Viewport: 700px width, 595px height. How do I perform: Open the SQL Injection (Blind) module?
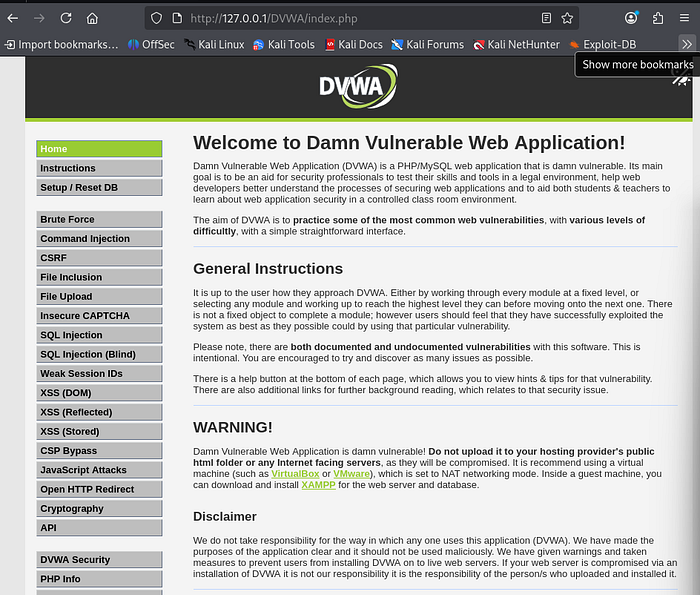tap(99, 354)
